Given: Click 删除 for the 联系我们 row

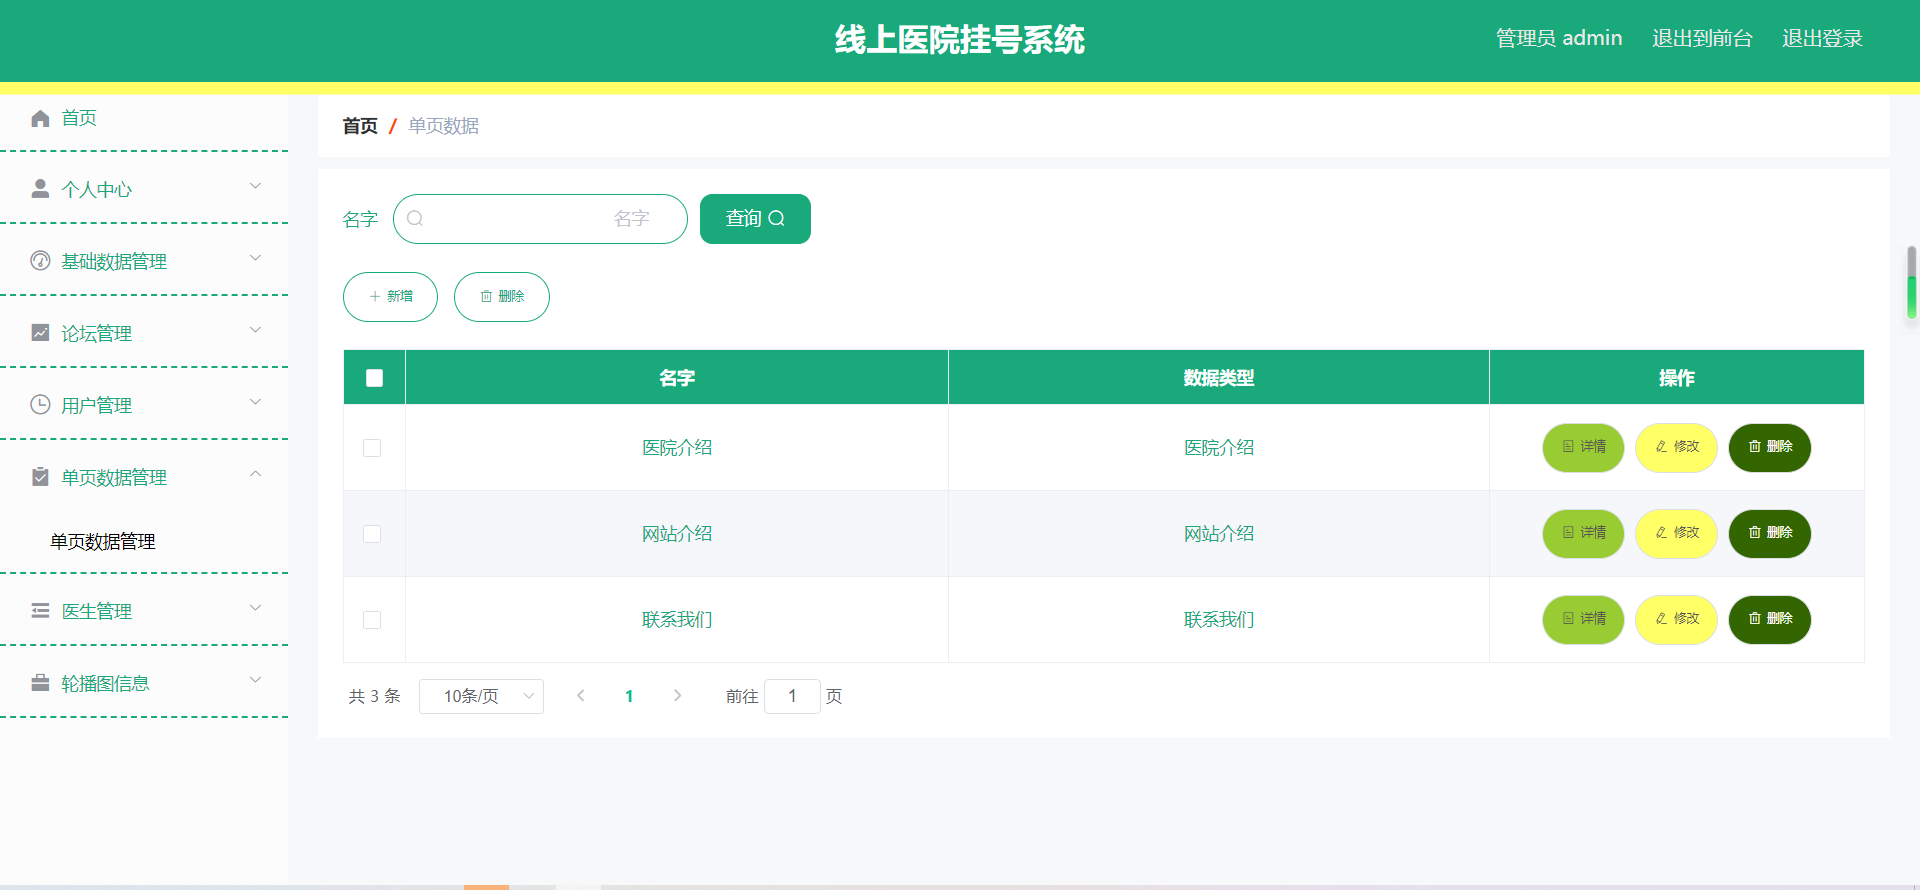Looking at the screenshot, I should point(1770,619).
